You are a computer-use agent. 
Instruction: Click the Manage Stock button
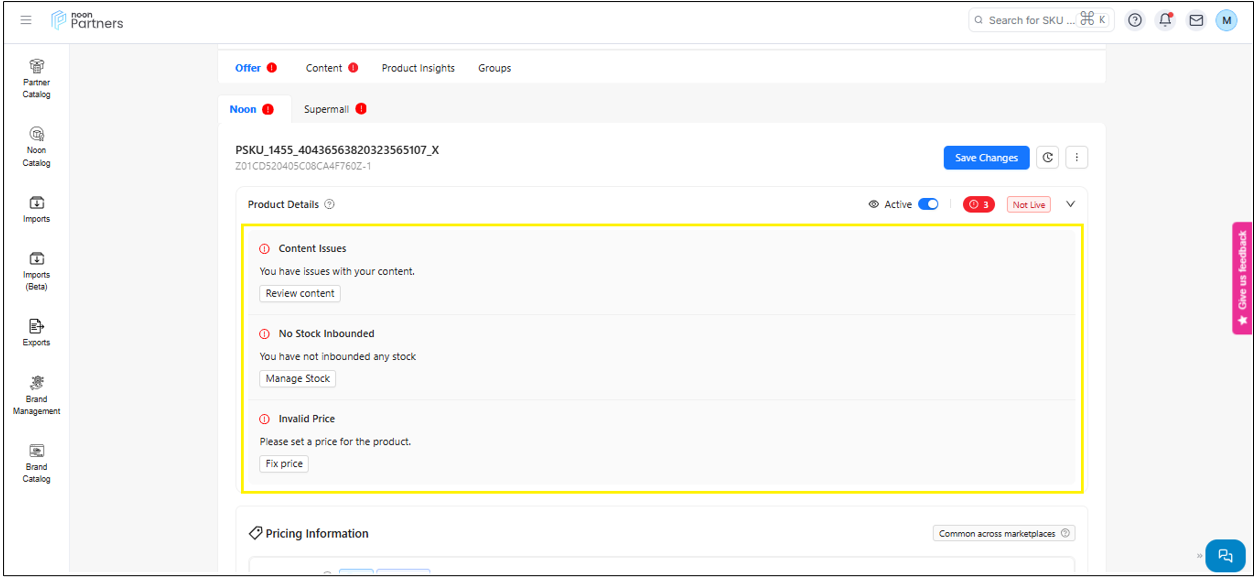297,379
